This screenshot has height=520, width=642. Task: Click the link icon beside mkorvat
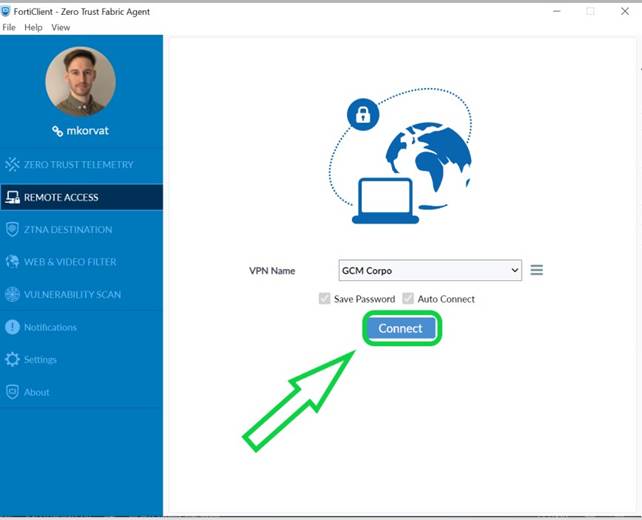[57, 131]
